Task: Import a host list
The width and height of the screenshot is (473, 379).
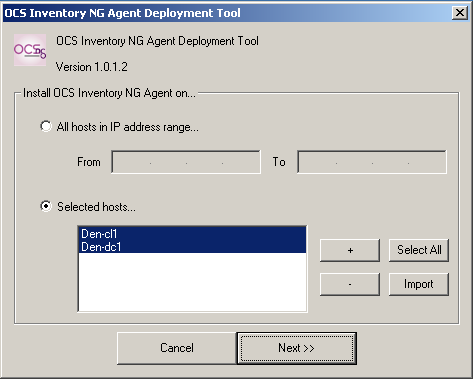Action: pyautogui.click(x=419, y=284)
